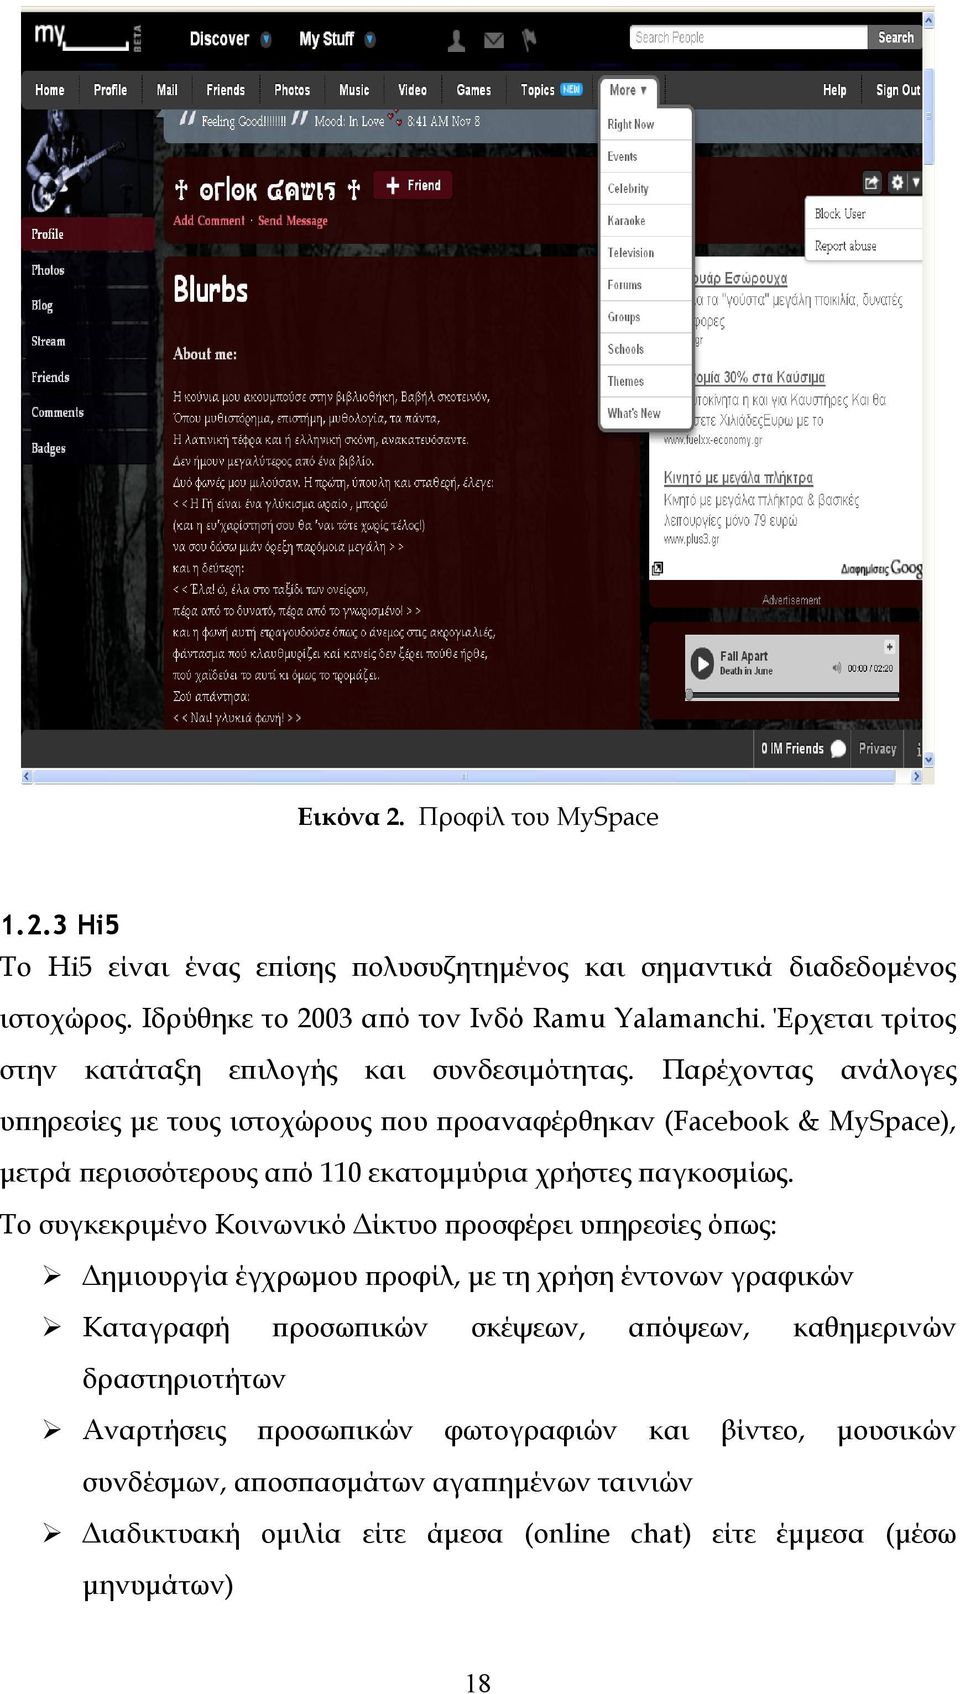Open the My Stuff dropdown arrow

tap(370, 39)
